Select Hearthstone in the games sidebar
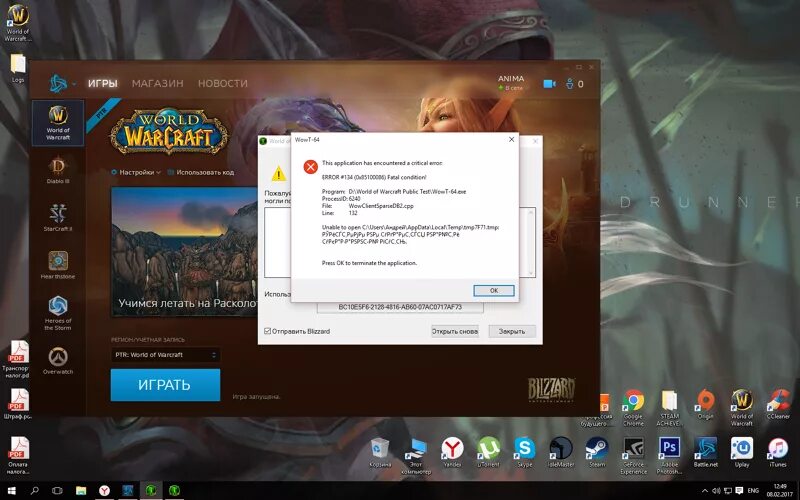Image resolution: width=800 pixels, height=500 pixels. pos(58,265)
